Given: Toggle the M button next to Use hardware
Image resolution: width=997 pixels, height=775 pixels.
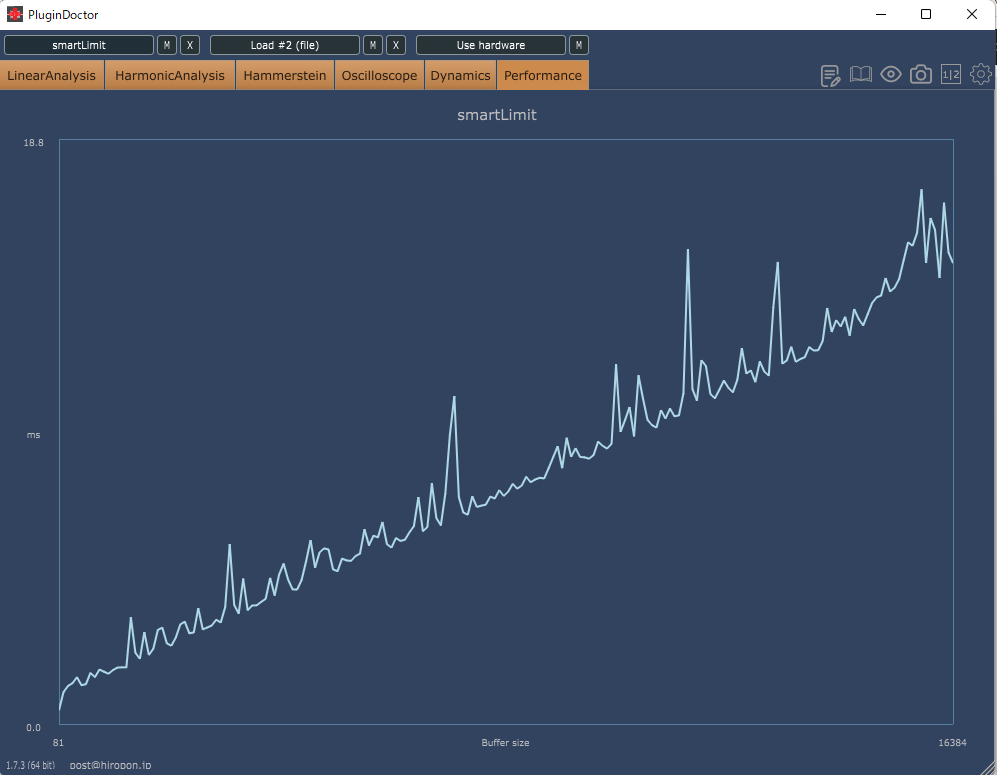Looking at the screenshot, I should [579, 45].
